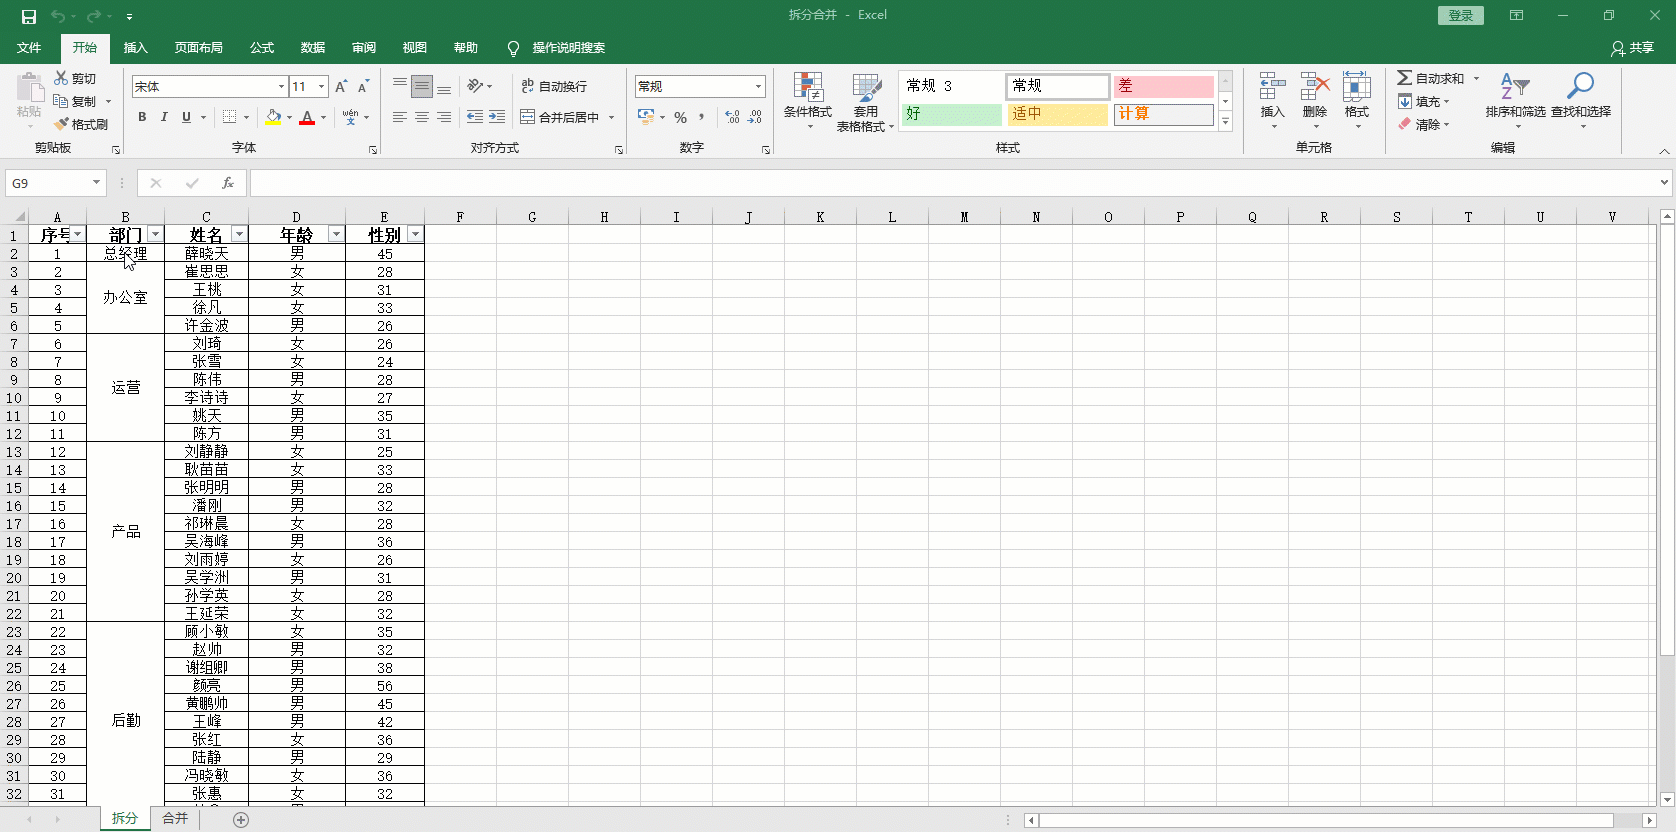
Task: Click the Format cells icon
Action: pyautogui.click(x=1357, y=100)
